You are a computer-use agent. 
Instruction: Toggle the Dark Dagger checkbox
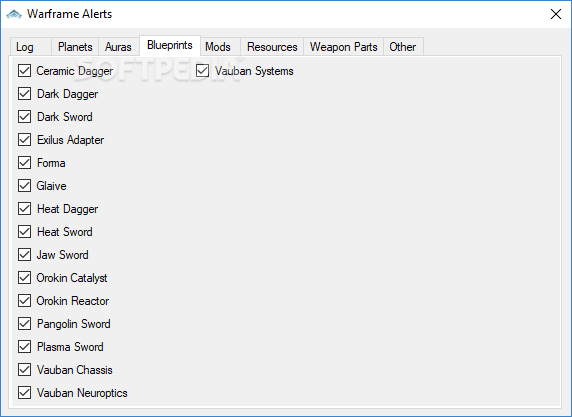coord(24,94)
